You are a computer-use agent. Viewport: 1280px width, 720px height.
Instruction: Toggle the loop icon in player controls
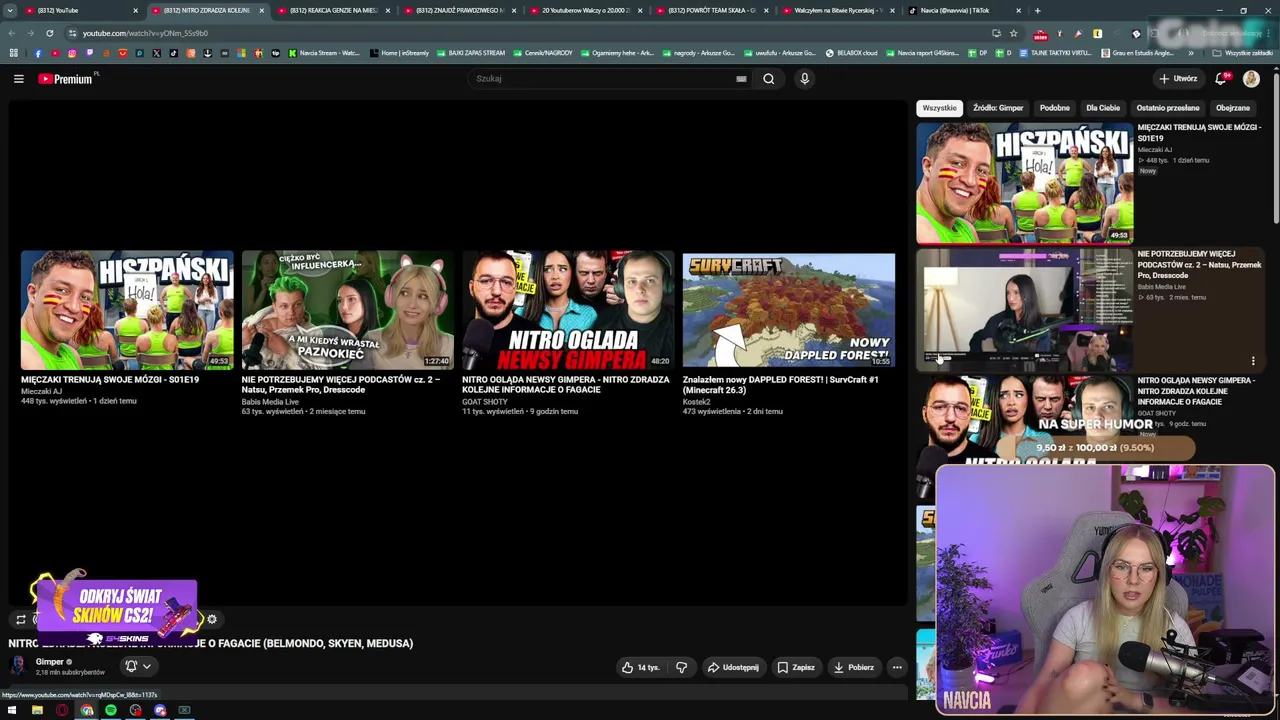point(20,620)
